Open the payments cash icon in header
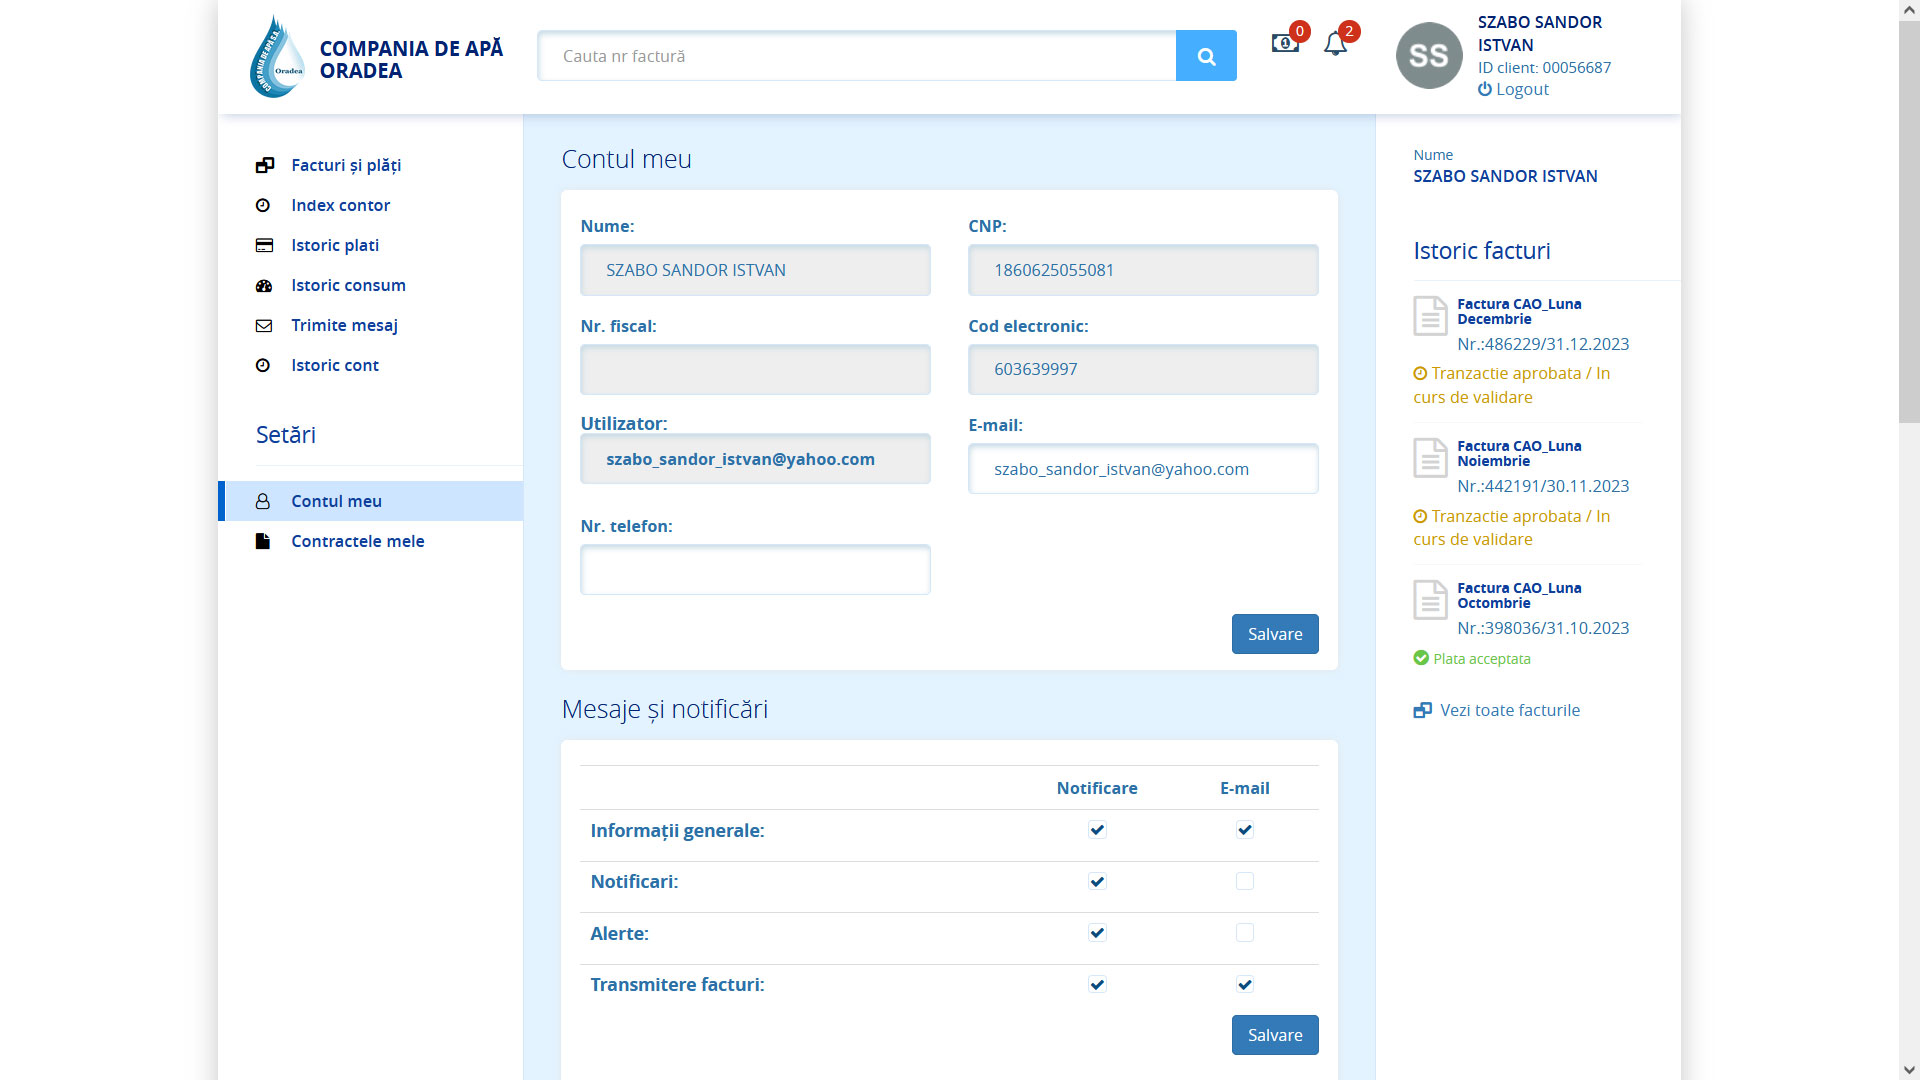This screenshot has width=1920, height=1080. 1284,43
